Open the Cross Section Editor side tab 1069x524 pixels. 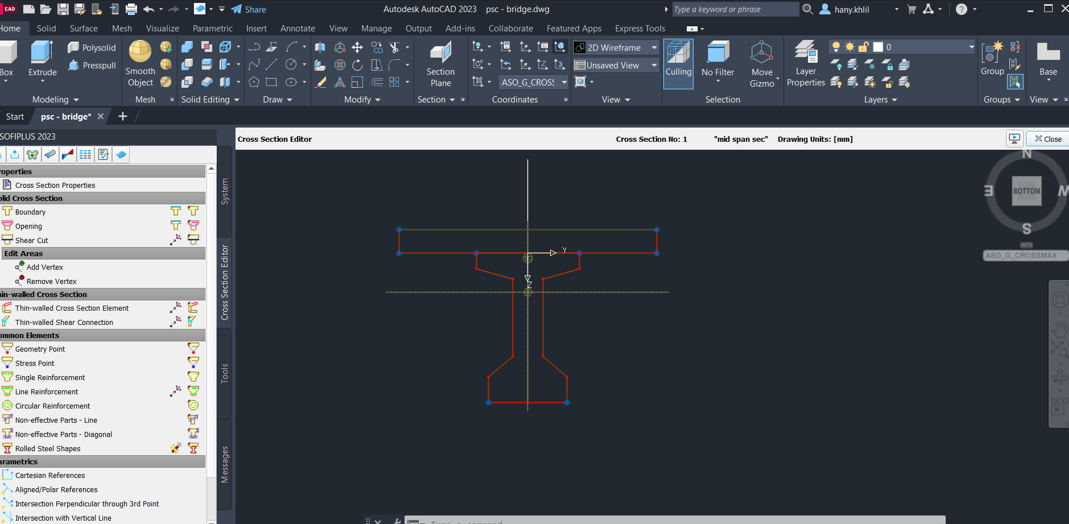point(225,282)
